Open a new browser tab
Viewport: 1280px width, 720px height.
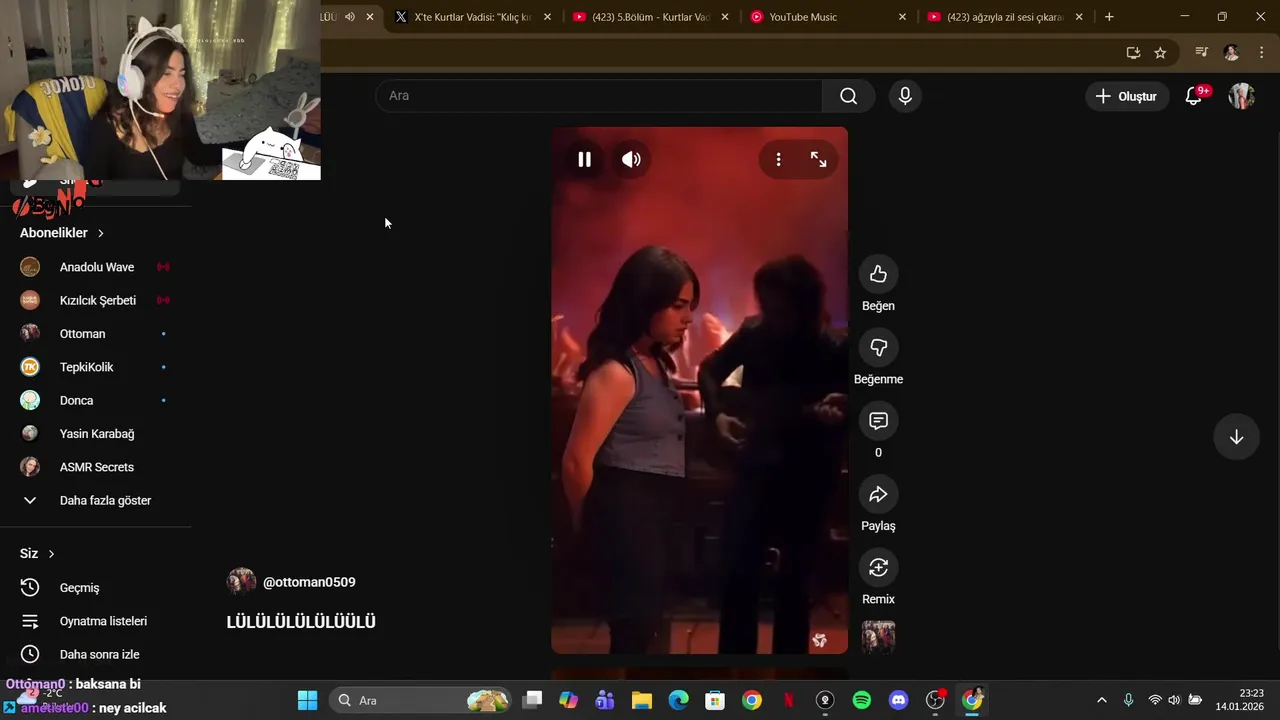coord(1109,17)
